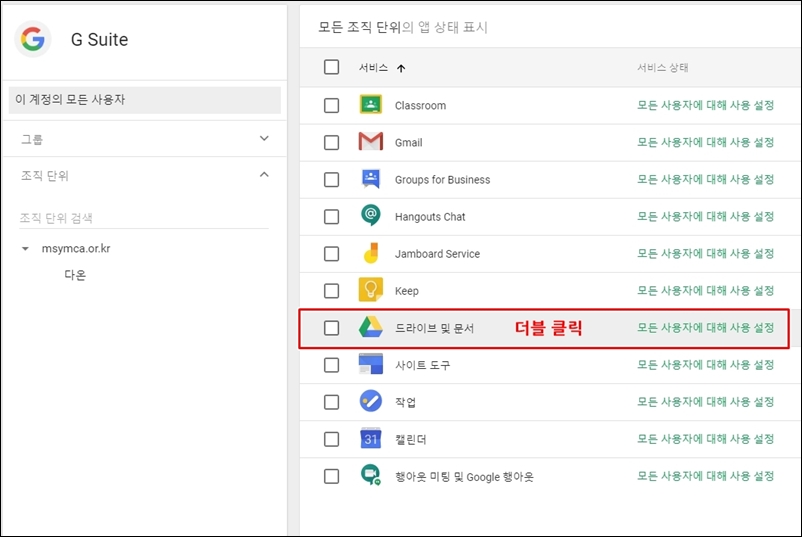This screenshot has height=537, width=802.
Task: Click the Google G logo icon
Action: [x=33, y=39]
